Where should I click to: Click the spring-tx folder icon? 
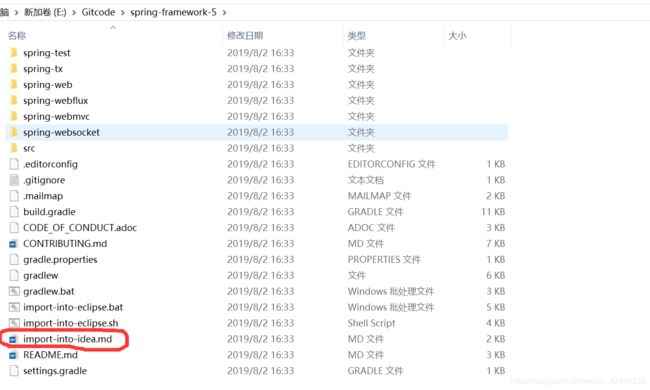[14, 68]
